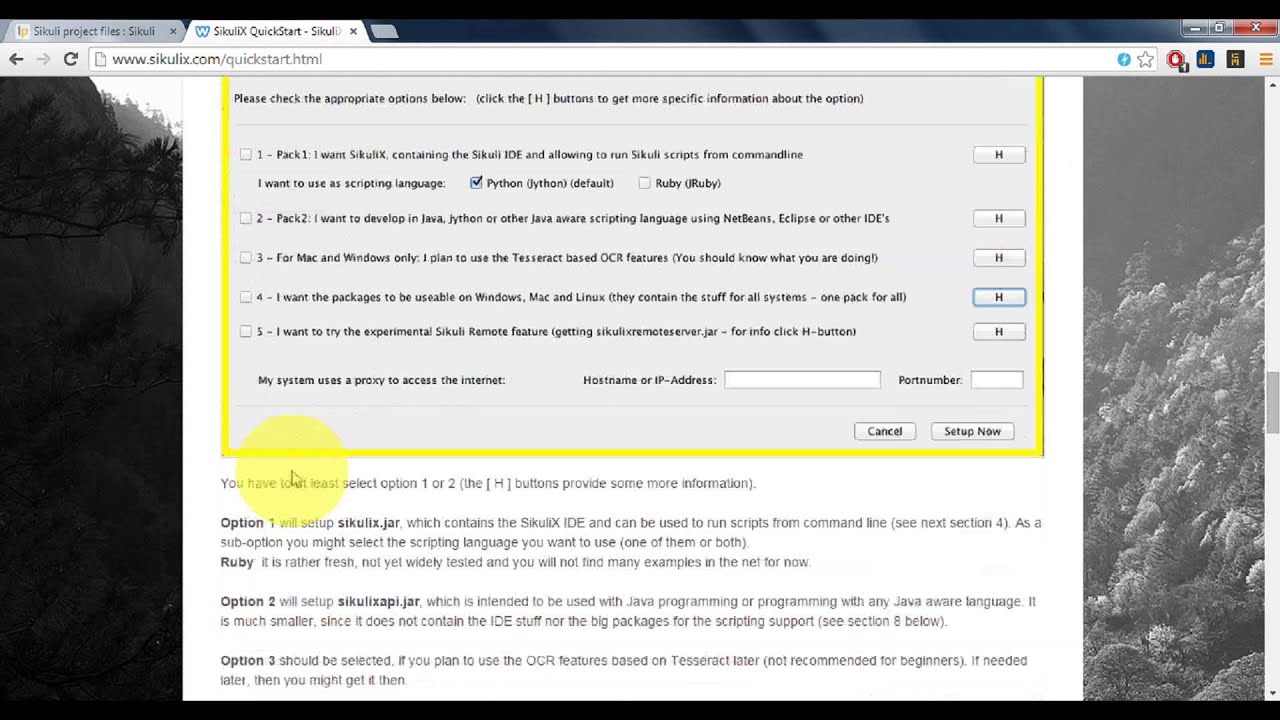
Task: Click the 'Option 3' bold heading text
Action: pyautogui.click(x=248, y=661)
